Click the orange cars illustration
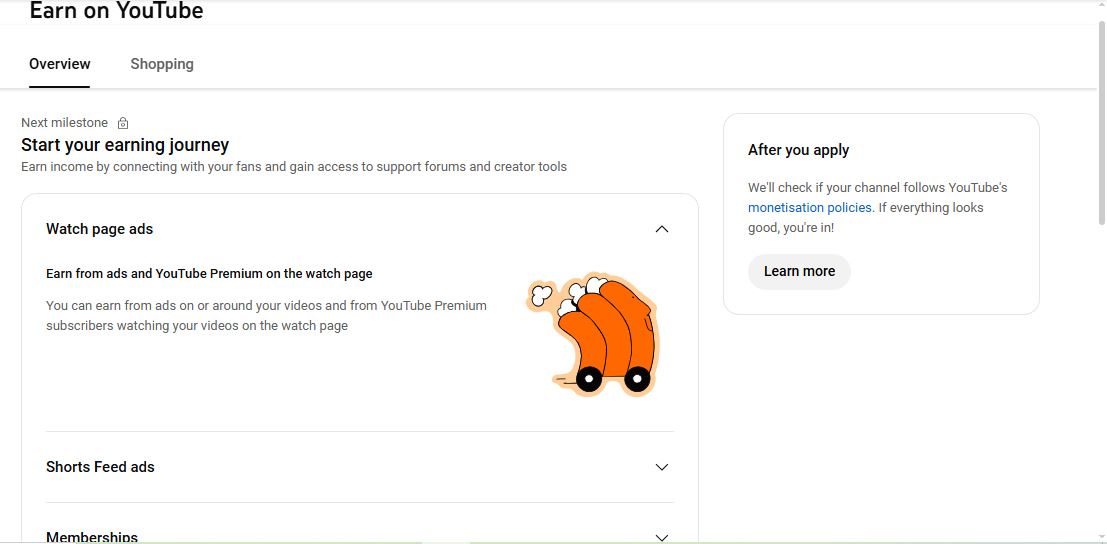The image size is (1107, 544). coord(595,335)
